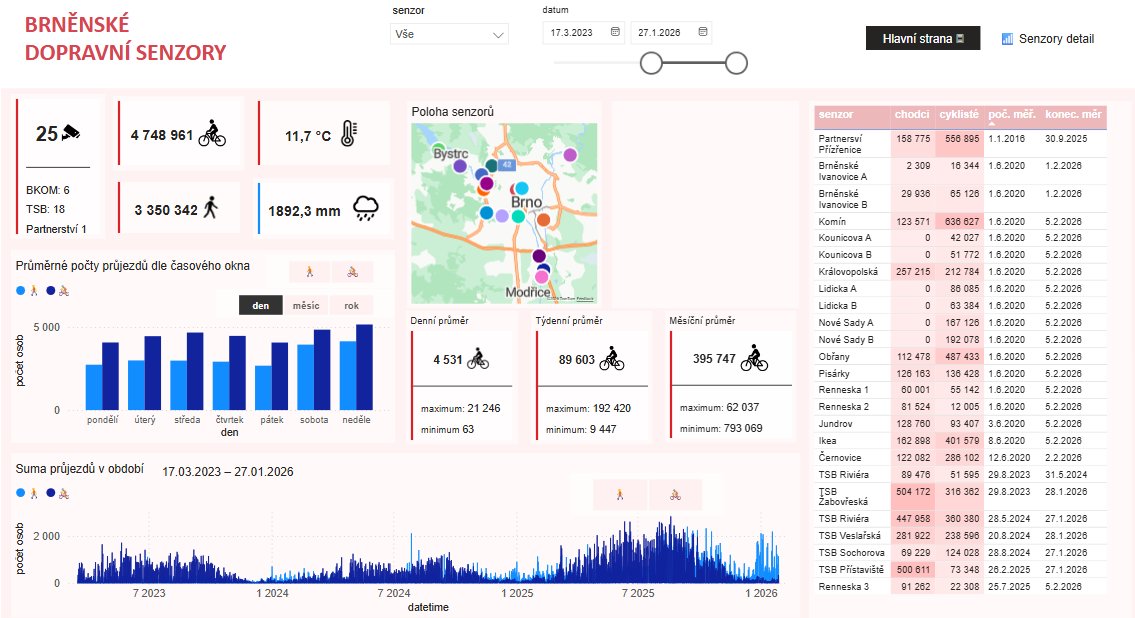Go to Hlavní strana page
1135x618 pixels.
pos(923,38)
